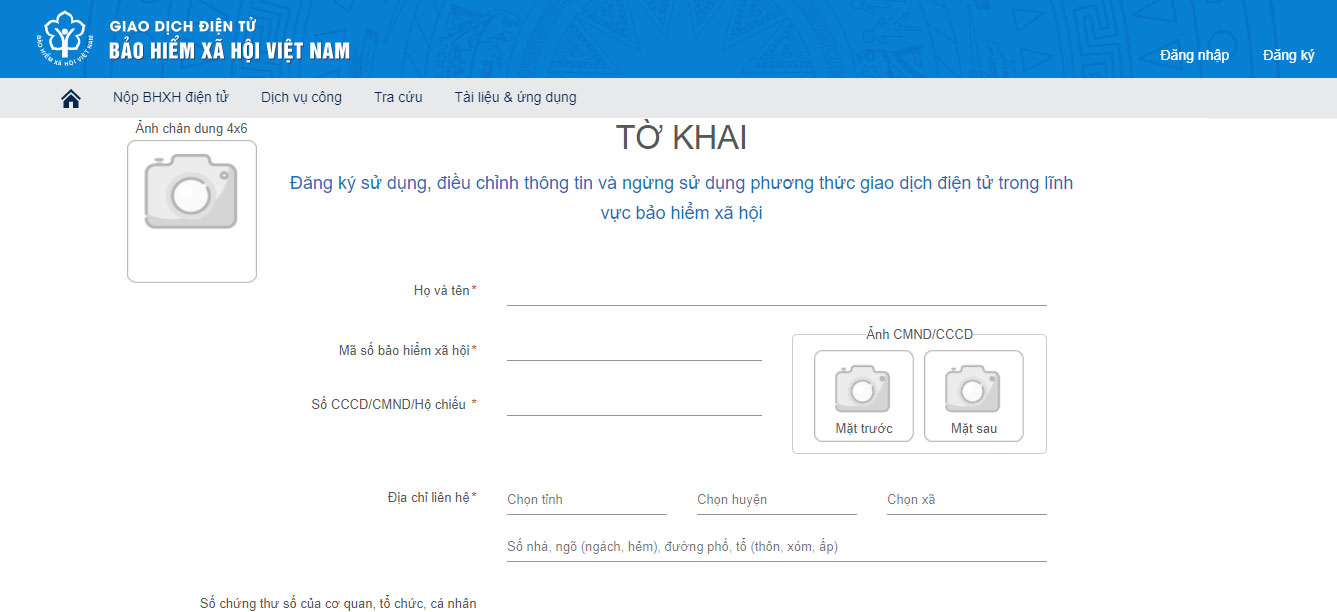Upload portrait photo via large camera icon
Viewport: 1337px width, 612px height.
pyautogui.click(x=191, y=191)
